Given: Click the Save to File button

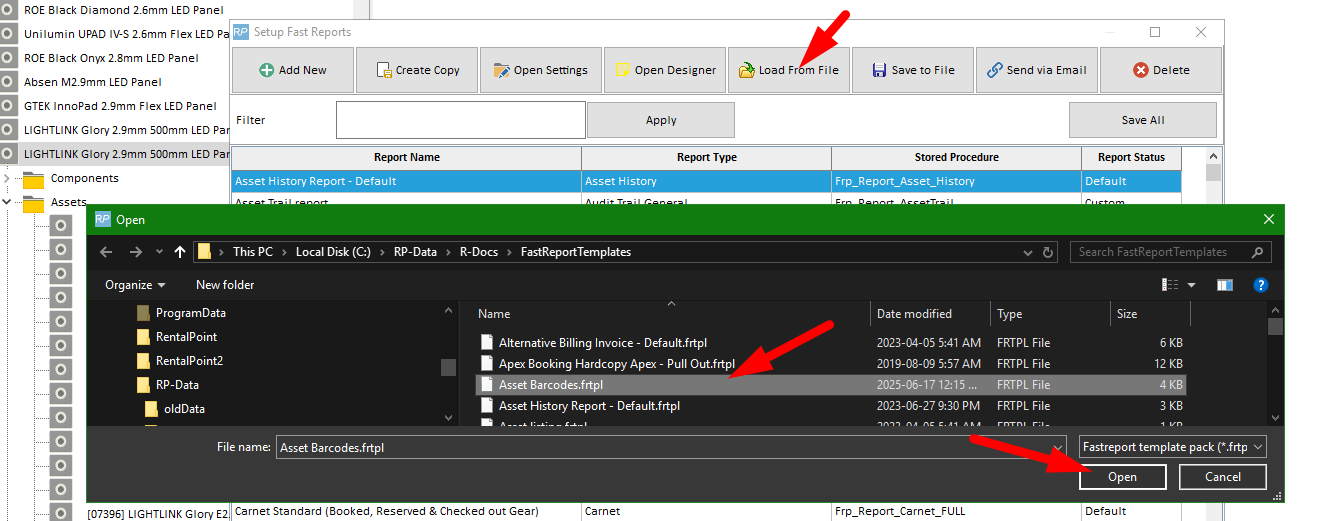Looking at the screenshot, I should coord(912,70).
